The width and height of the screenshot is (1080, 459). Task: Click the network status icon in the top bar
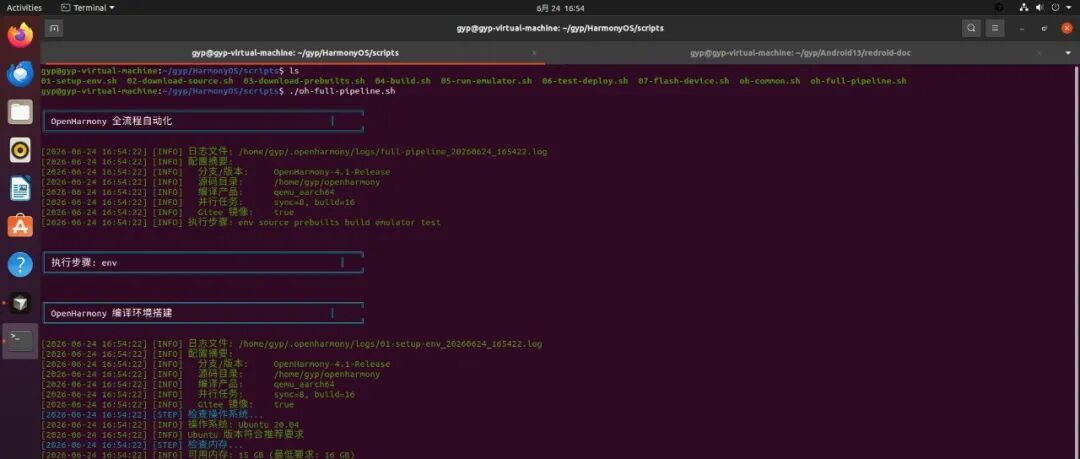1024,8
